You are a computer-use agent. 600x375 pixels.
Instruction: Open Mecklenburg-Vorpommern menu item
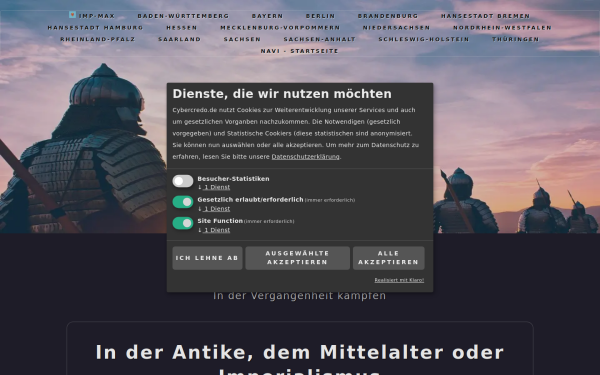point(280,28)
